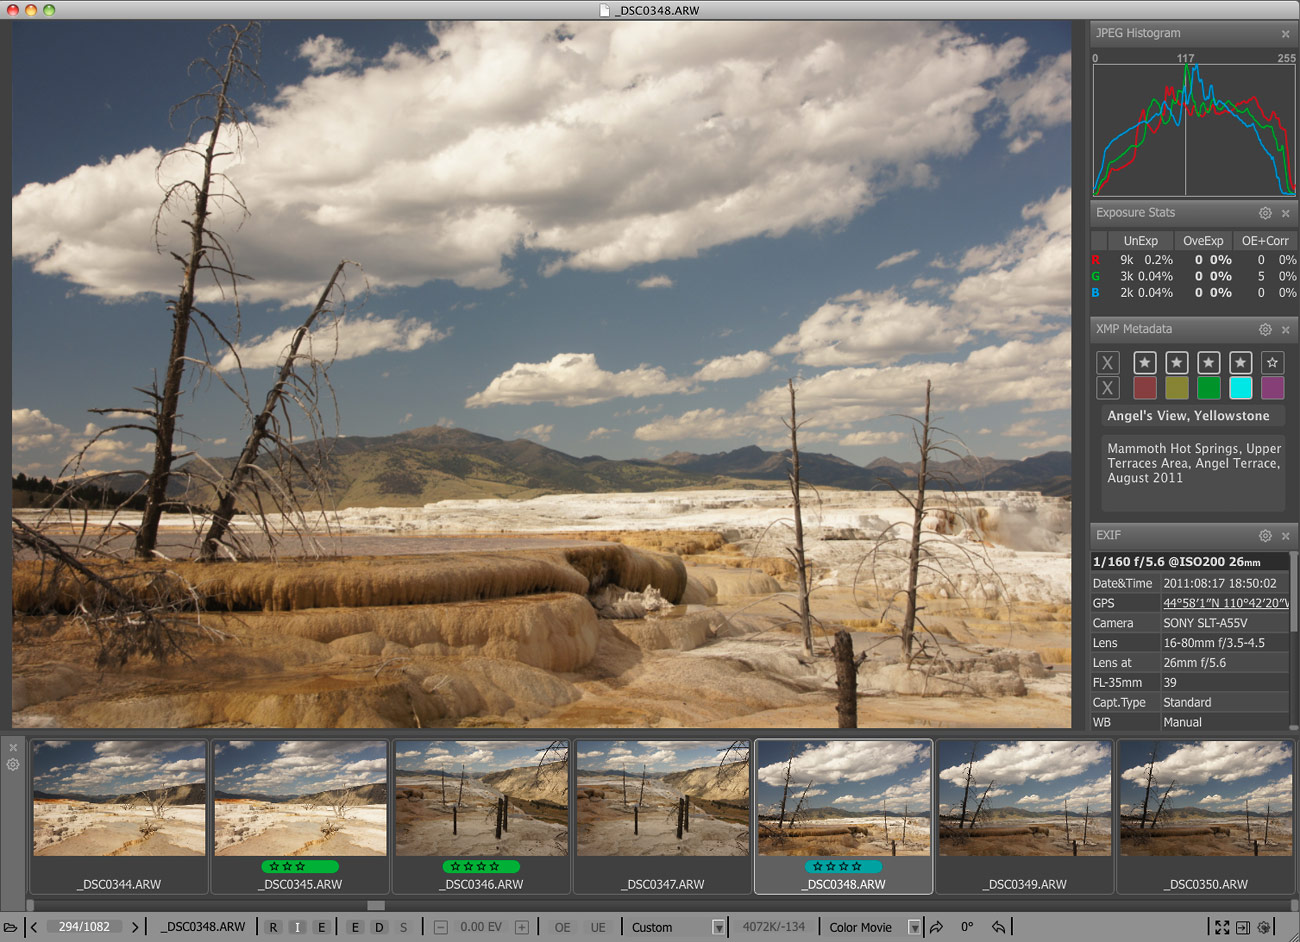Screen dimensions: 1300x942
Task: Enter fullscreen mode using the expand icon
Action: [x=1222, y=927]
